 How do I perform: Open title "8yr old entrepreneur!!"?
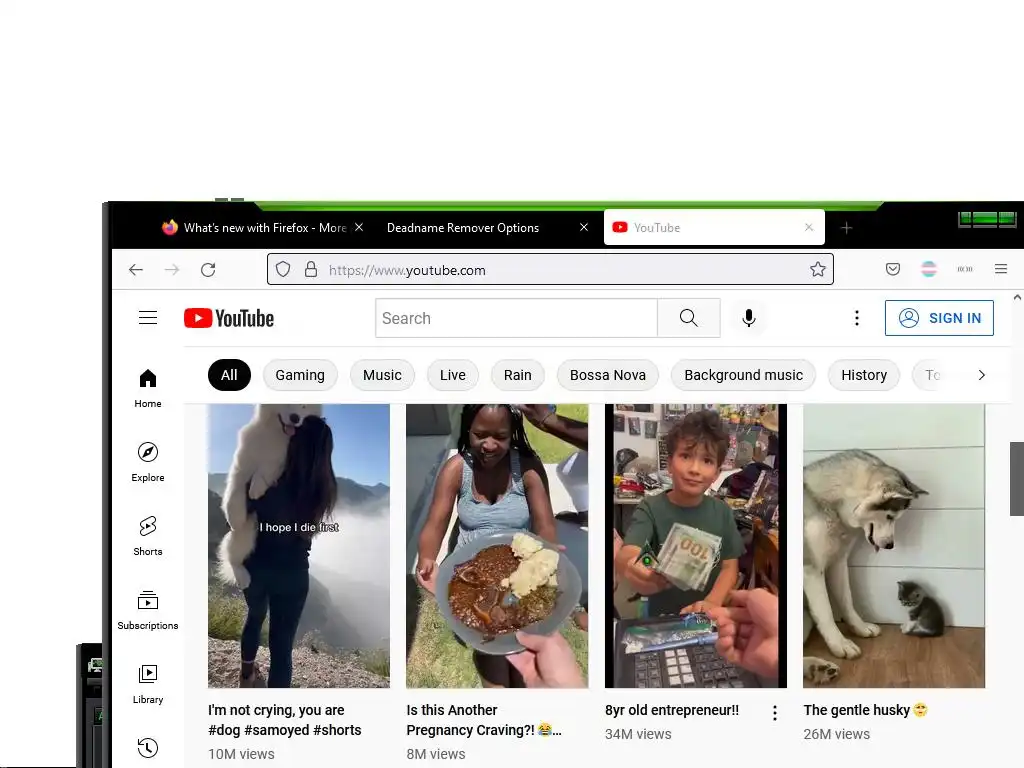pos(672,710)
